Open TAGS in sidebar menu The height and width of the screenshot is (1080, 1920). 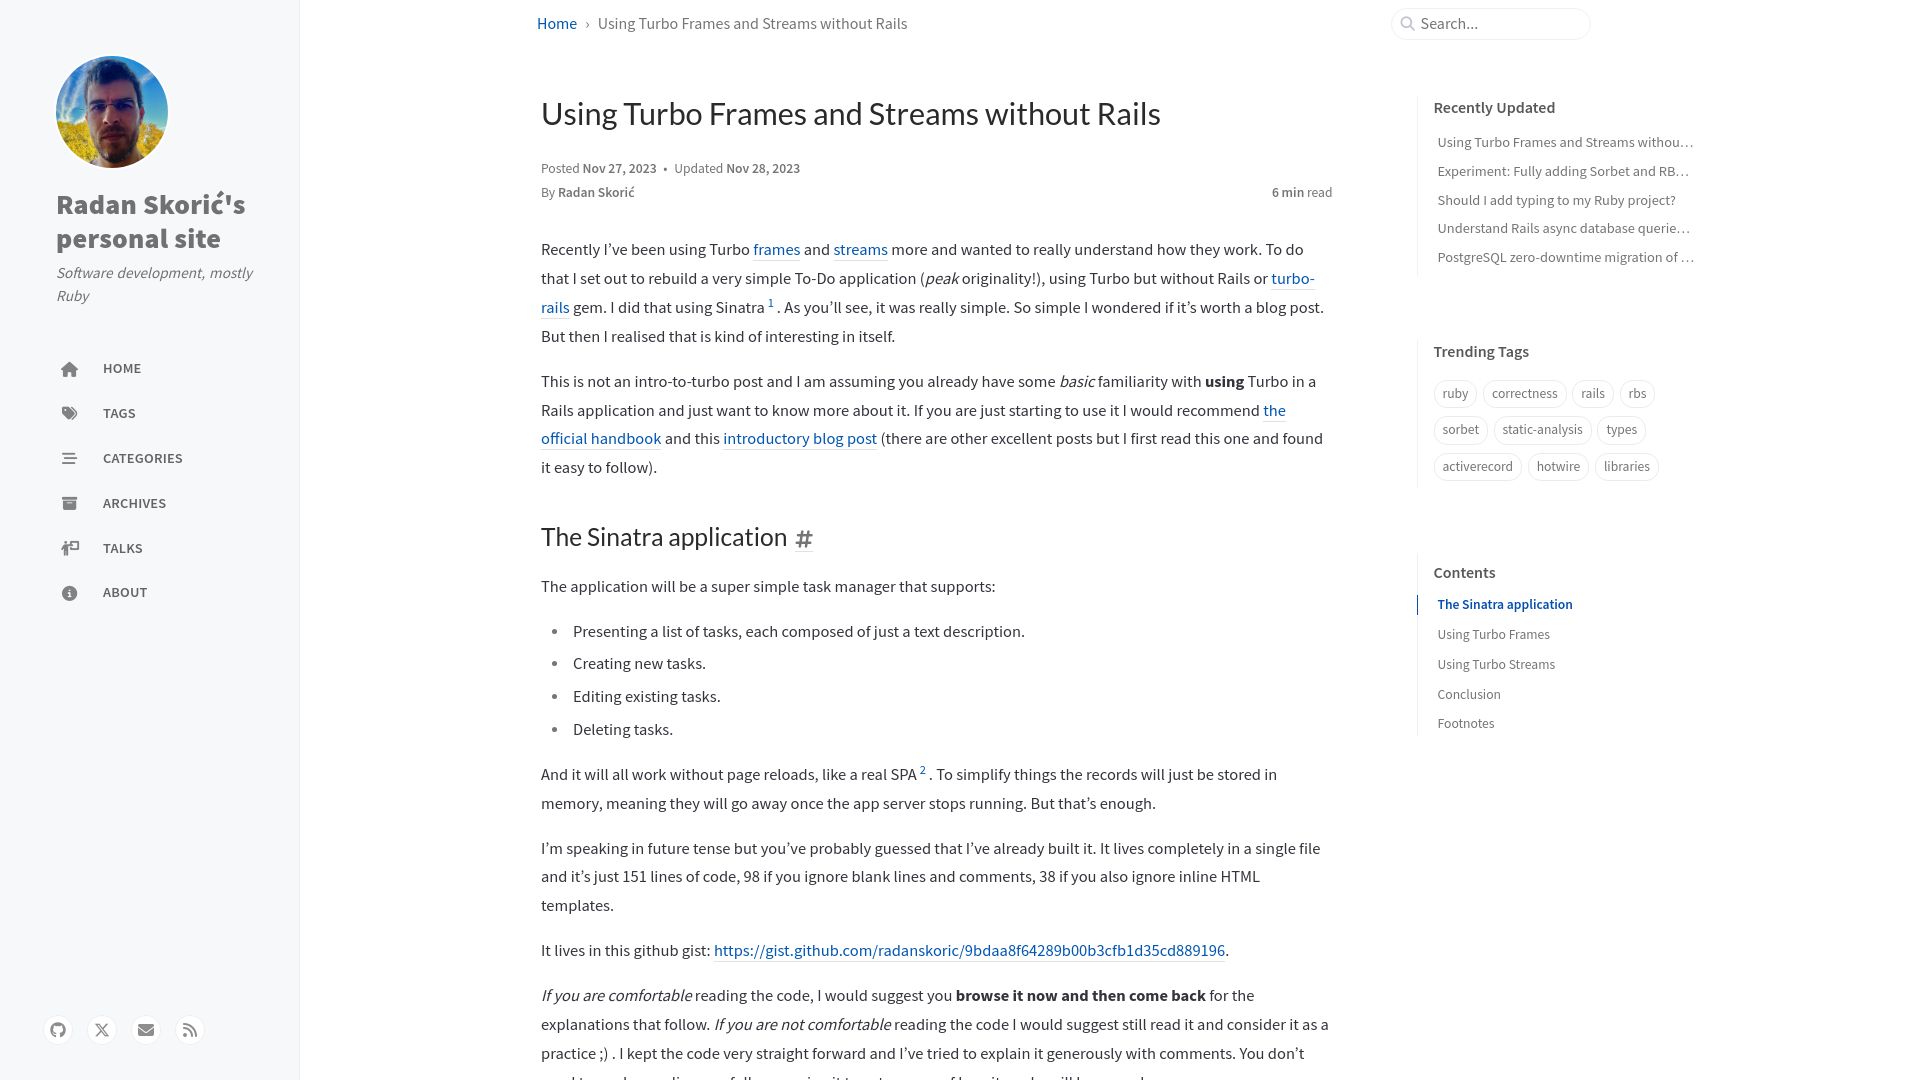point(119,414)
